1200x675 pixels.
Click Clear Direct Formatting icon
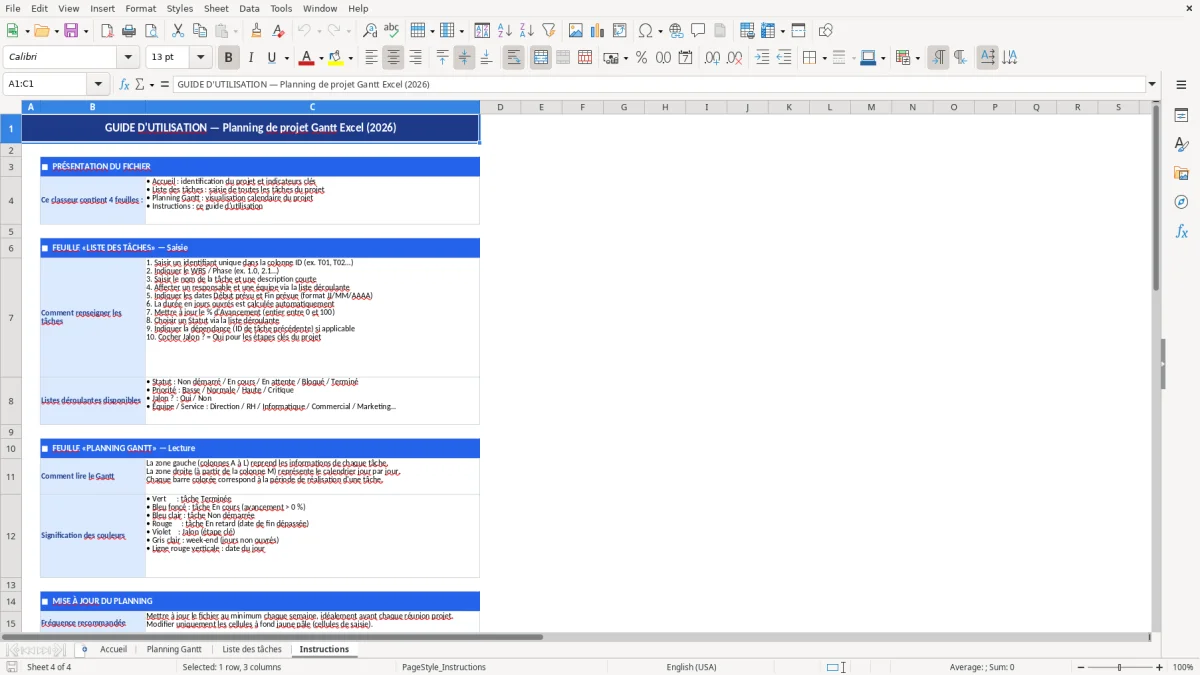click(278, 31)
